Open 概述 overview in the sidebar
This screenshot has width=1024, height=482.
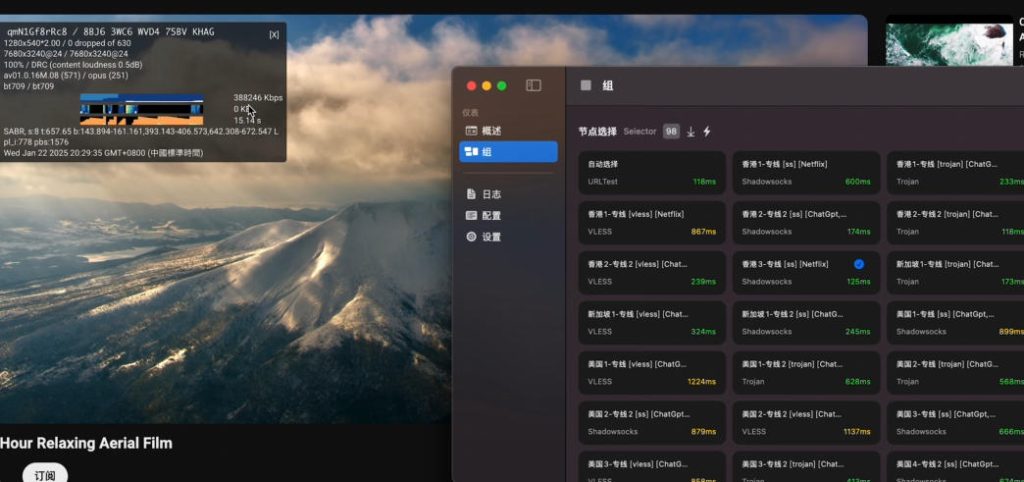[x=508, y=131]
